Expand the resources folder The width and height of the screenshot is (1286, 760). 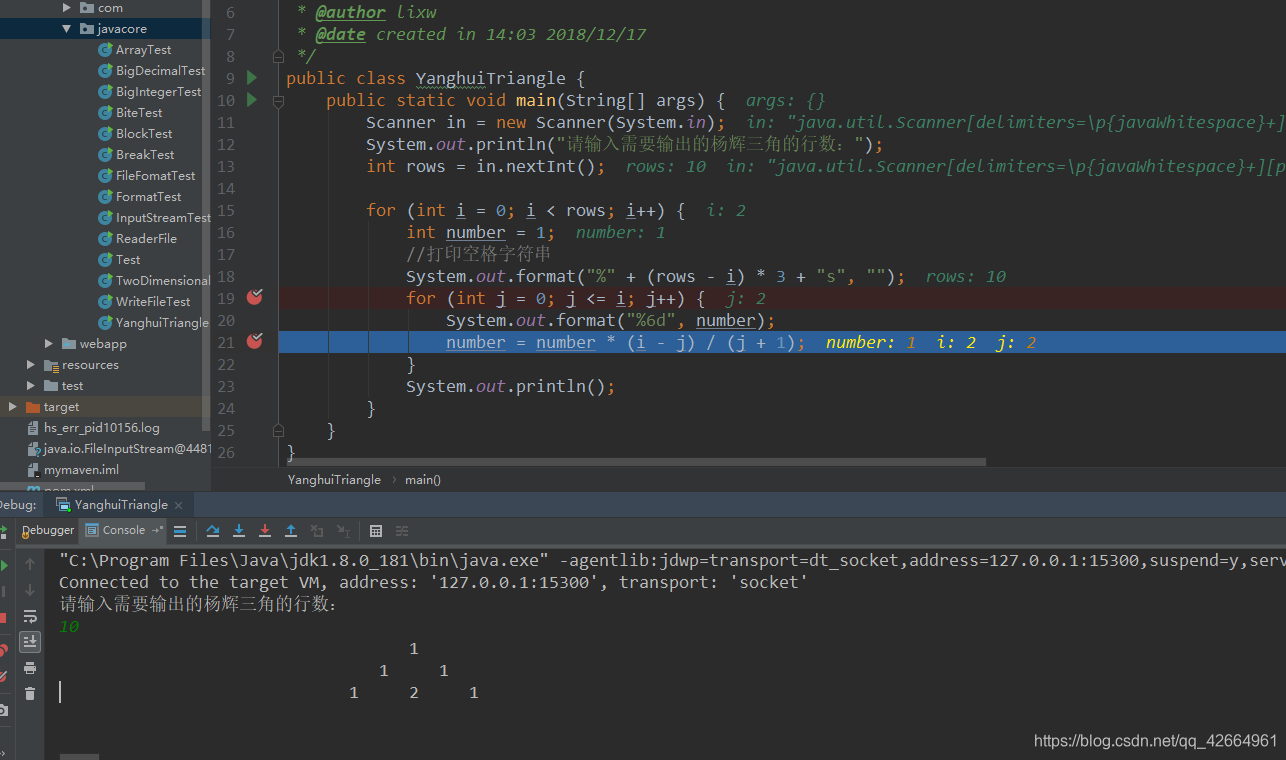click(31, 365)
